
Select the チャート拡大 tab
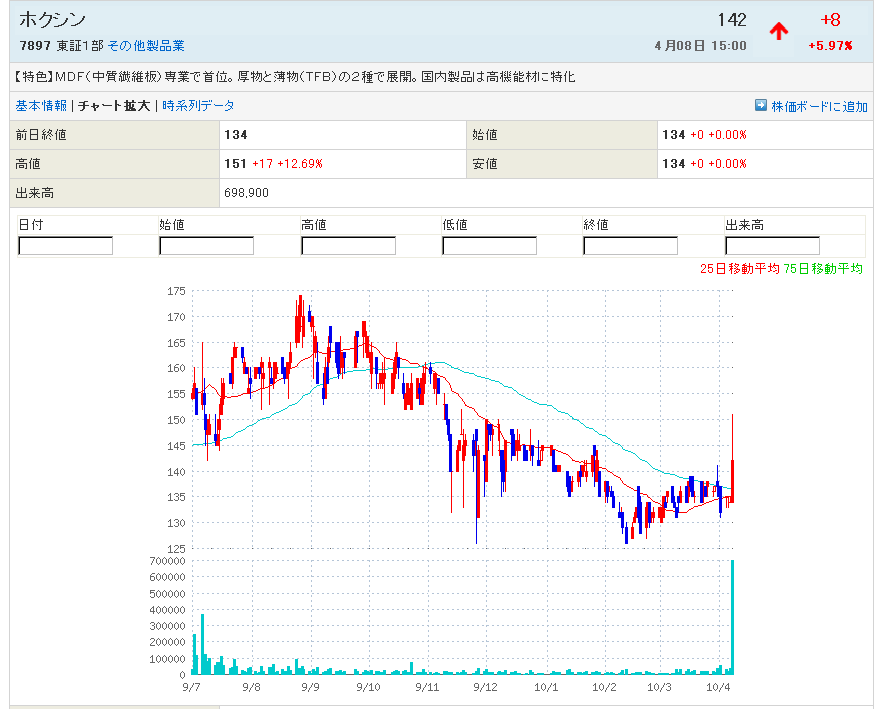[114, 105]
